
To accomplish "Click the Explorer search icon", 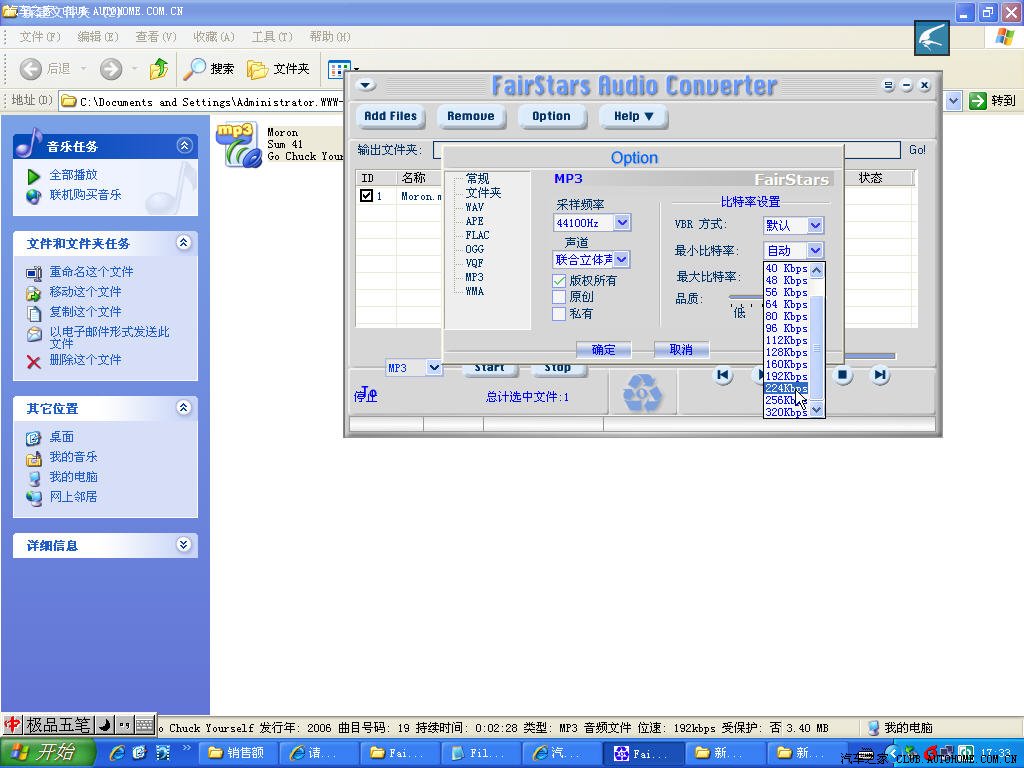I will (x=194, y=69).
